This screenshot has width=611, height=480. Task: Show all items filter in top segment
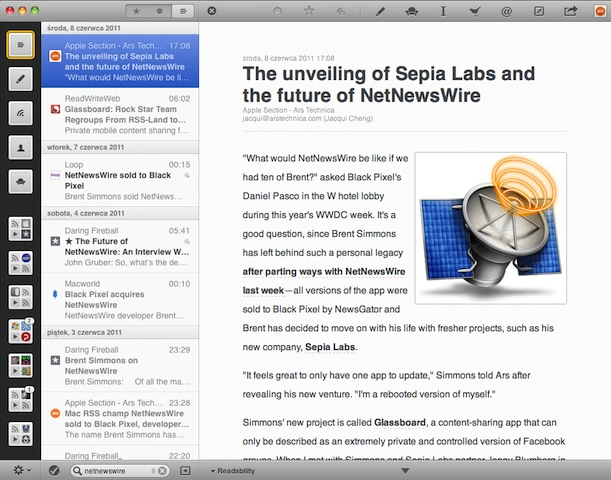pos(183,11)
